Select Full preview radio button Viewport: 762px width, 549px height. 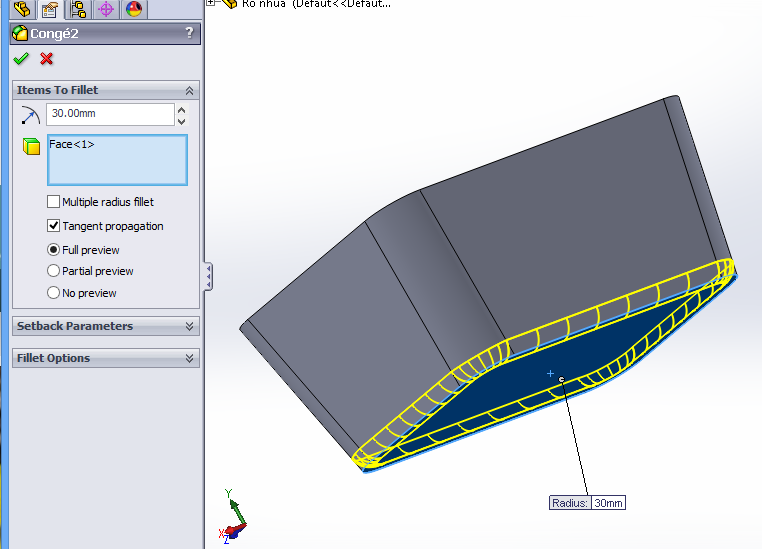[54, 250]
